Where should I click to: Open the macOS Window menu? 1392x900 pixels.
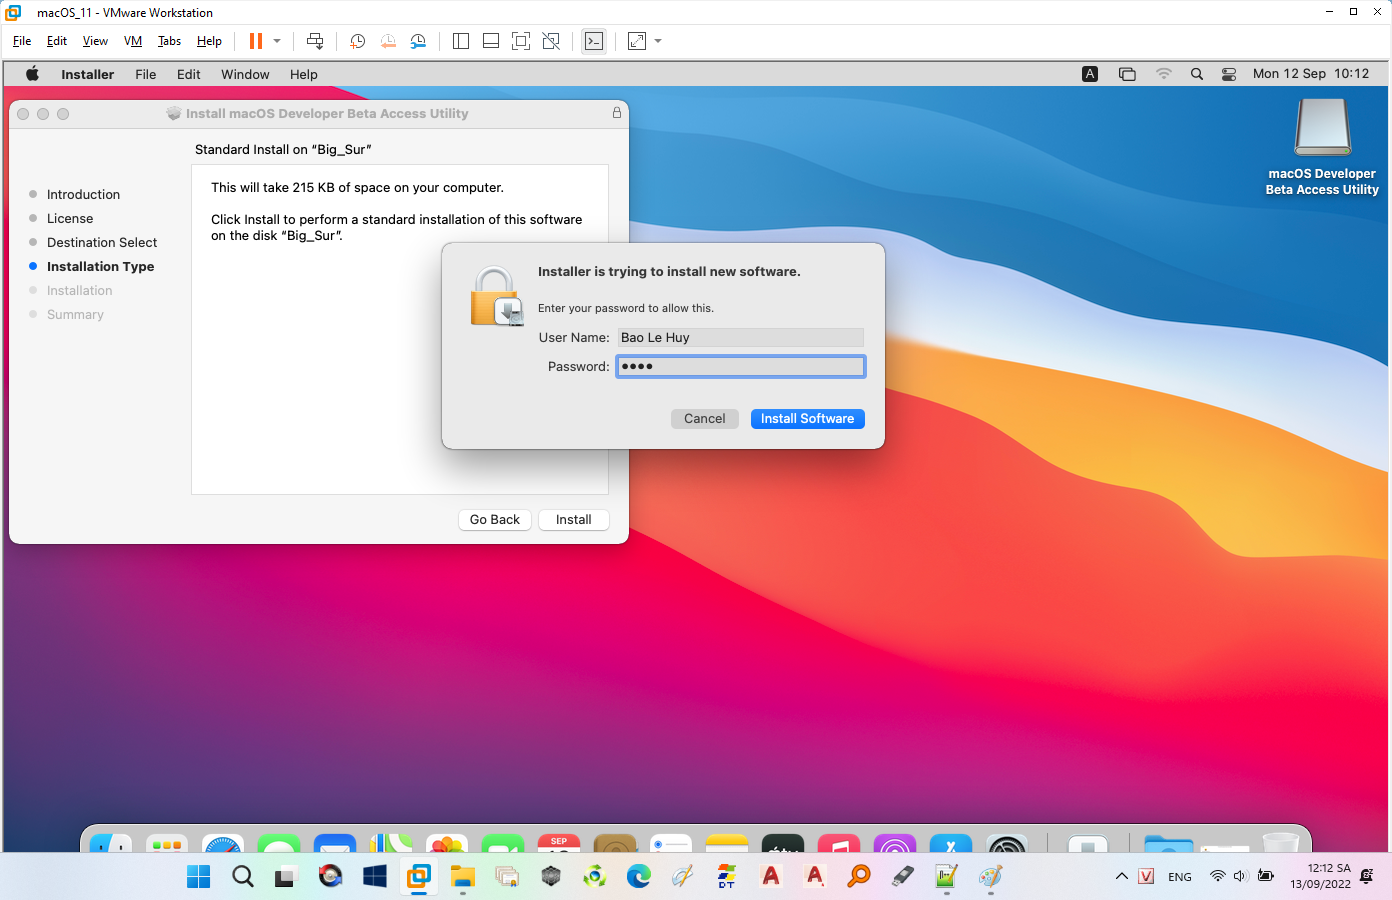click(x=245, y=74)
